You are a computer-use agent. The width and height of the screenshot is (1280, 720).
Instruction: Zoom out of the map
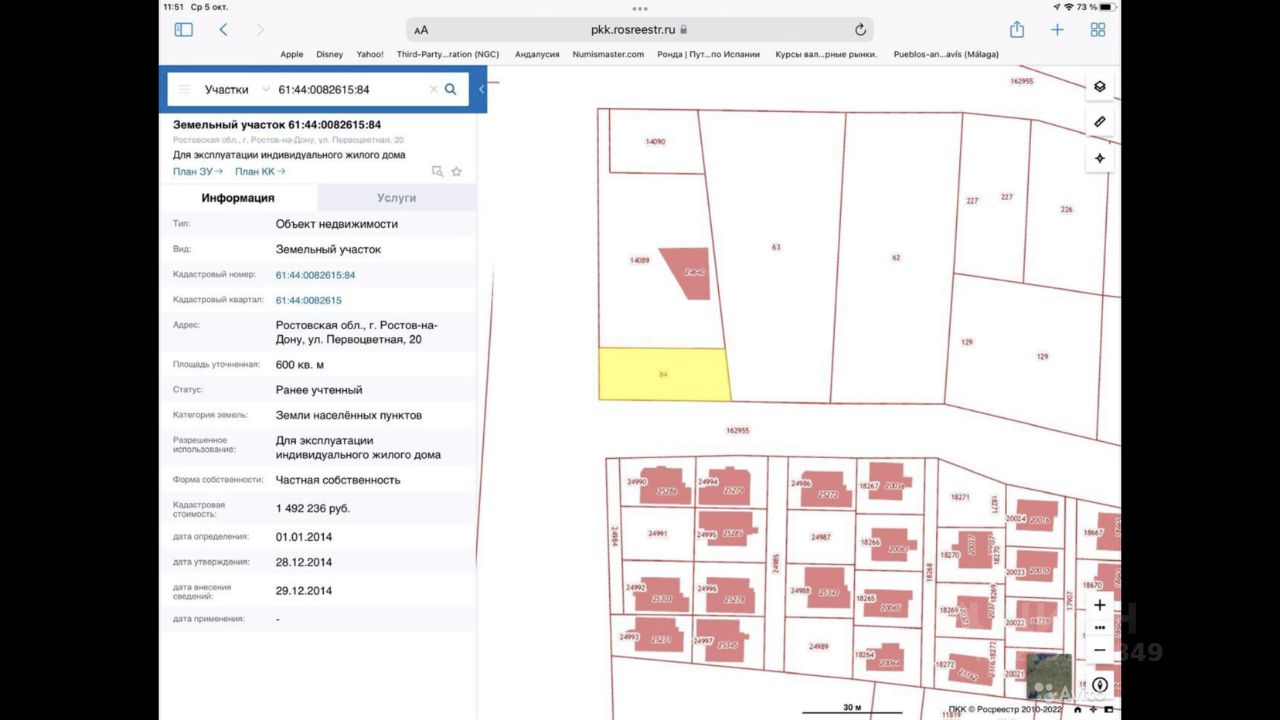tap(1100, 650)
